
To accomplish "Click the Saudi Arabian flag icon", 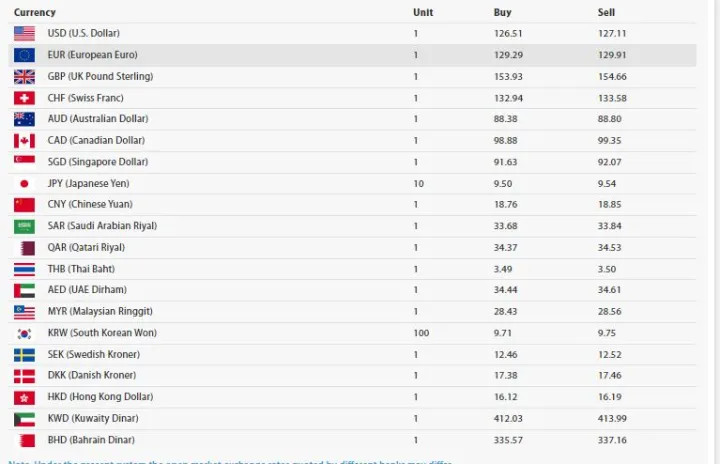I will pyautogui.click(x=24, y=226).
